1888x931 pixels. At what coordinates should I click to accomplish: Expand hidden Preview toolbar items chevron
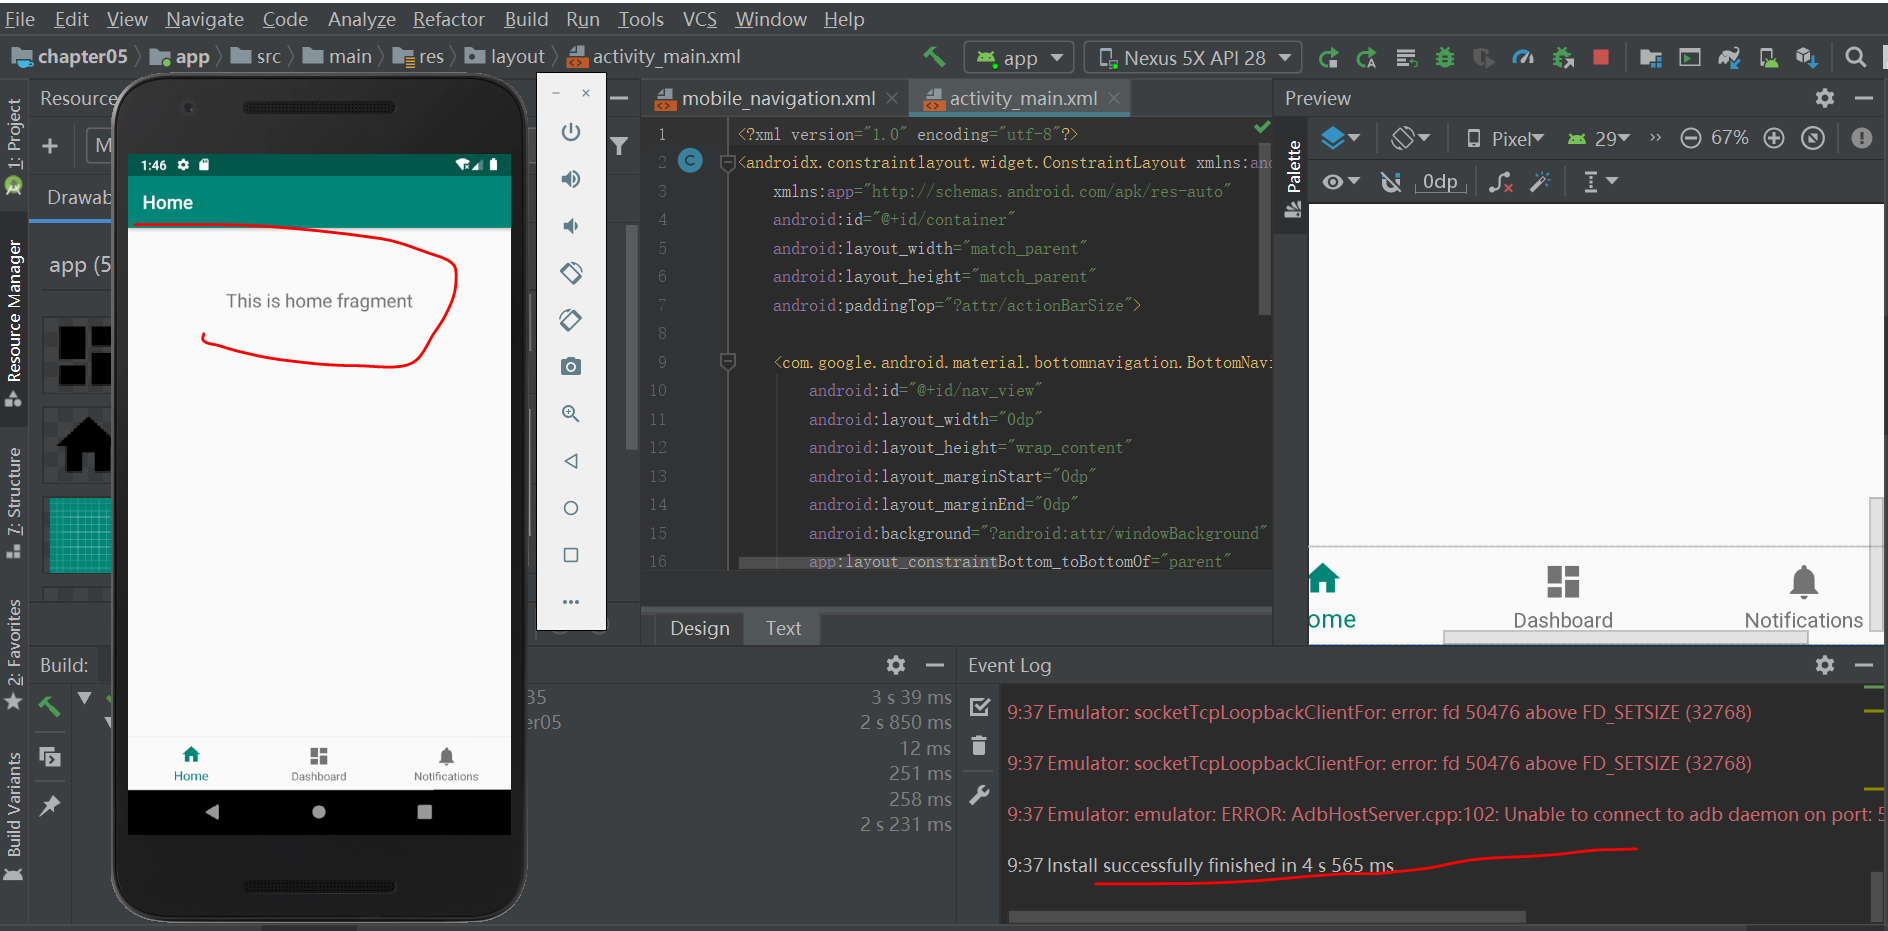point(1655,138)
